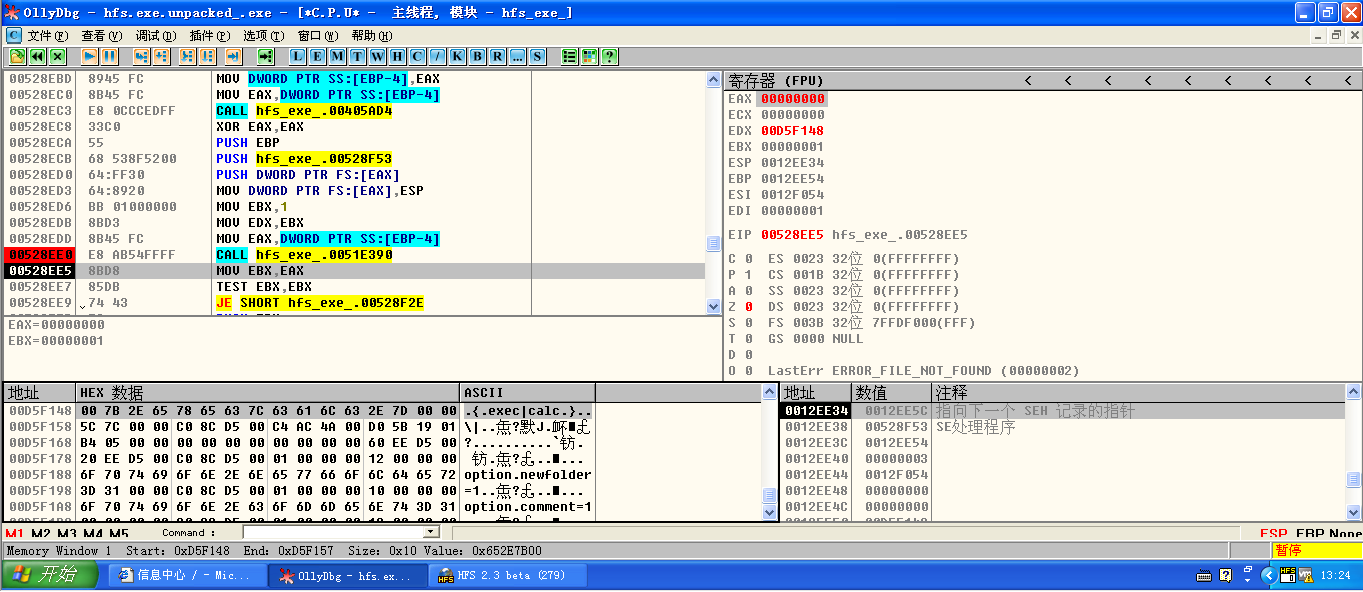Image resolution: width=1363 pixels, height=592 pixels.
Task: Open the Call stack K window button
Action: [457, 56]
